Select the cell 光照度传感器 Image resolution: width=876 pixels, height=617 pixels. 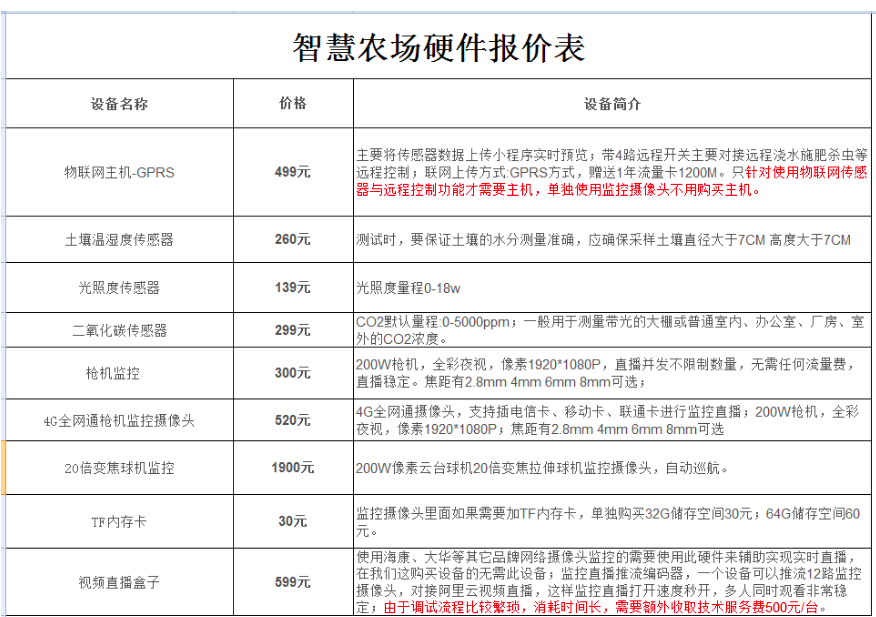tap(120, 288)
